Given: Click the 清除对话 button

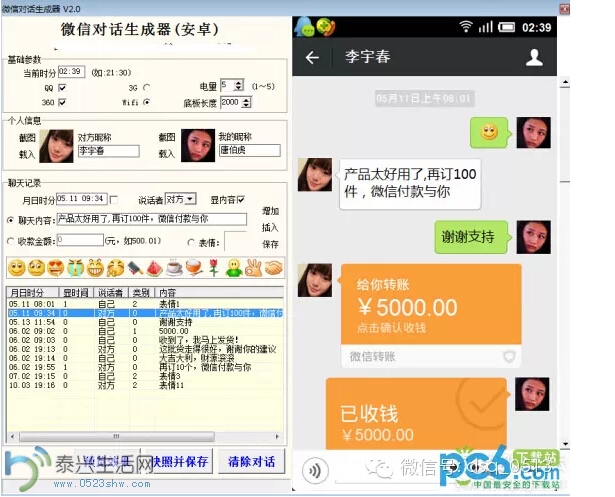Looking at the screenshot, I should [251, 462].
